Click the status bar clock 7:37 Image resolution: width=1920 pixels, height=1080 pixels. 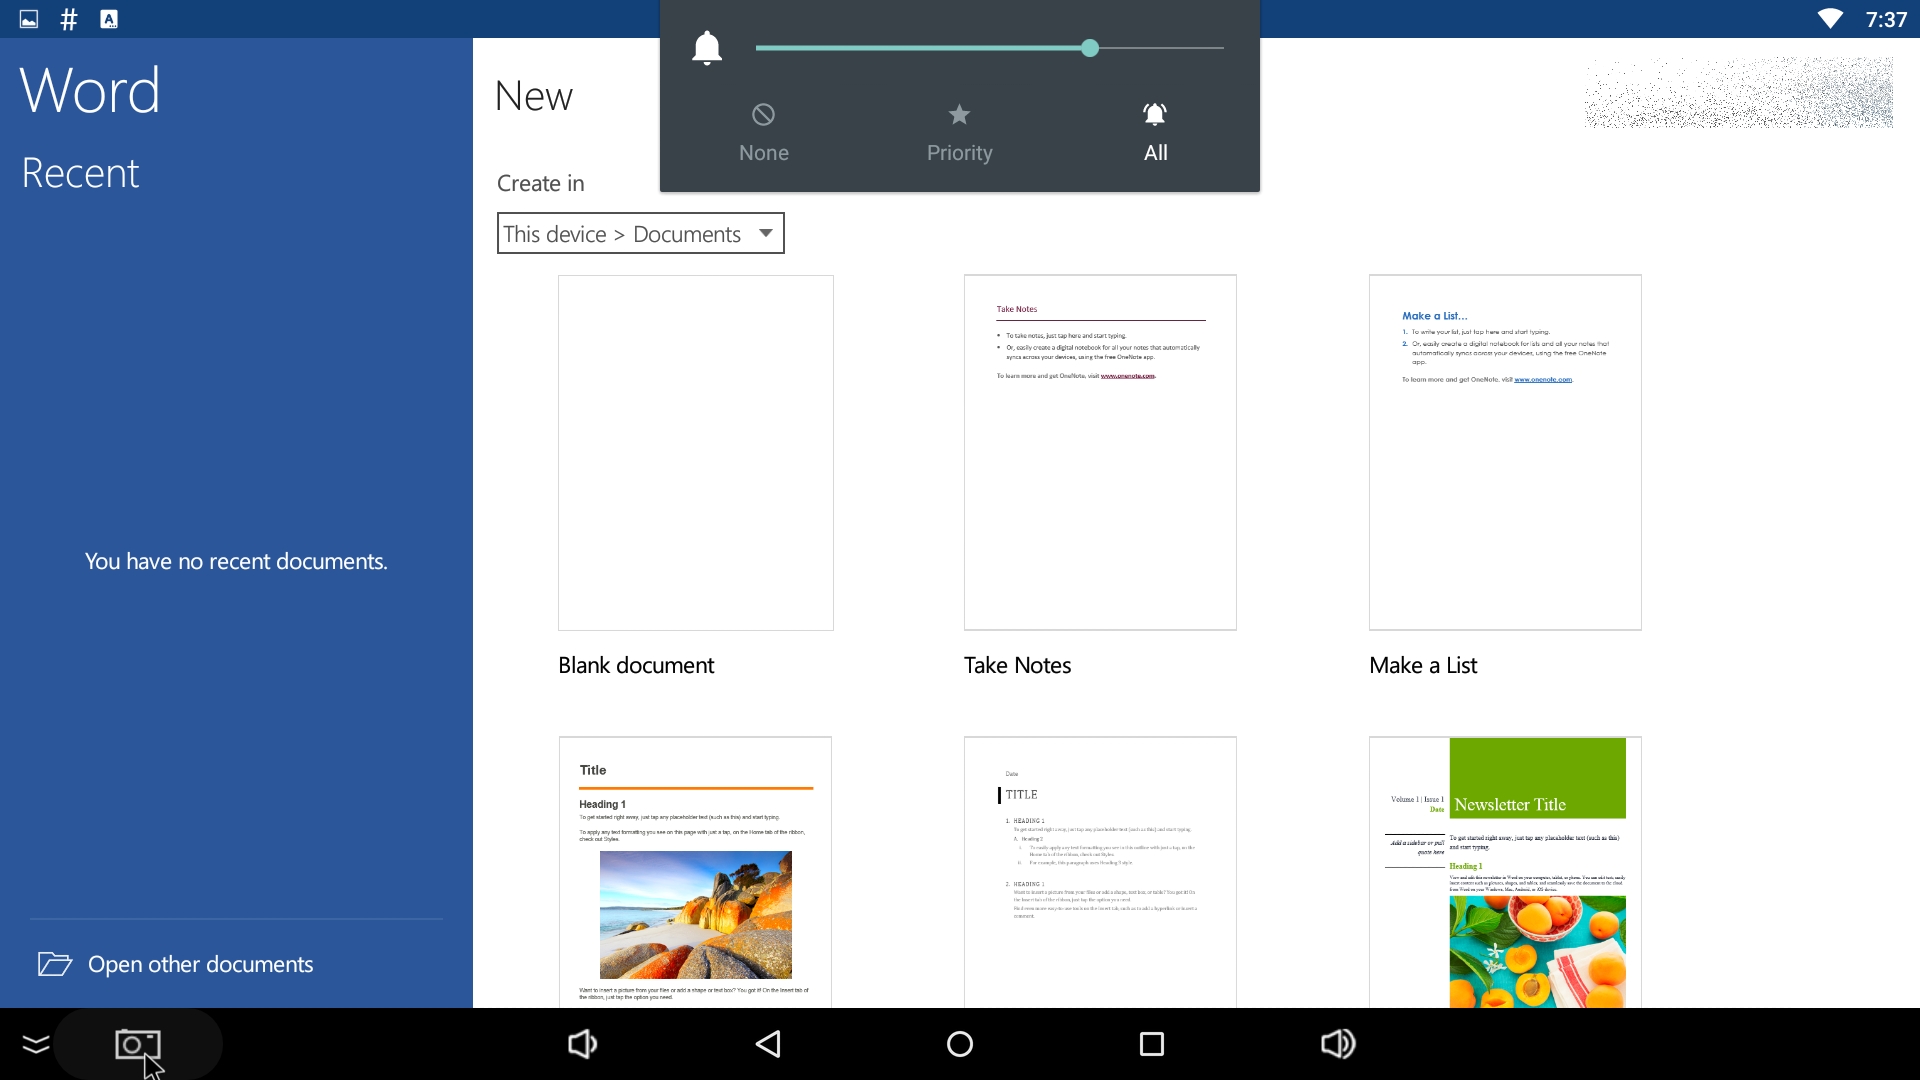(1886, 19)
